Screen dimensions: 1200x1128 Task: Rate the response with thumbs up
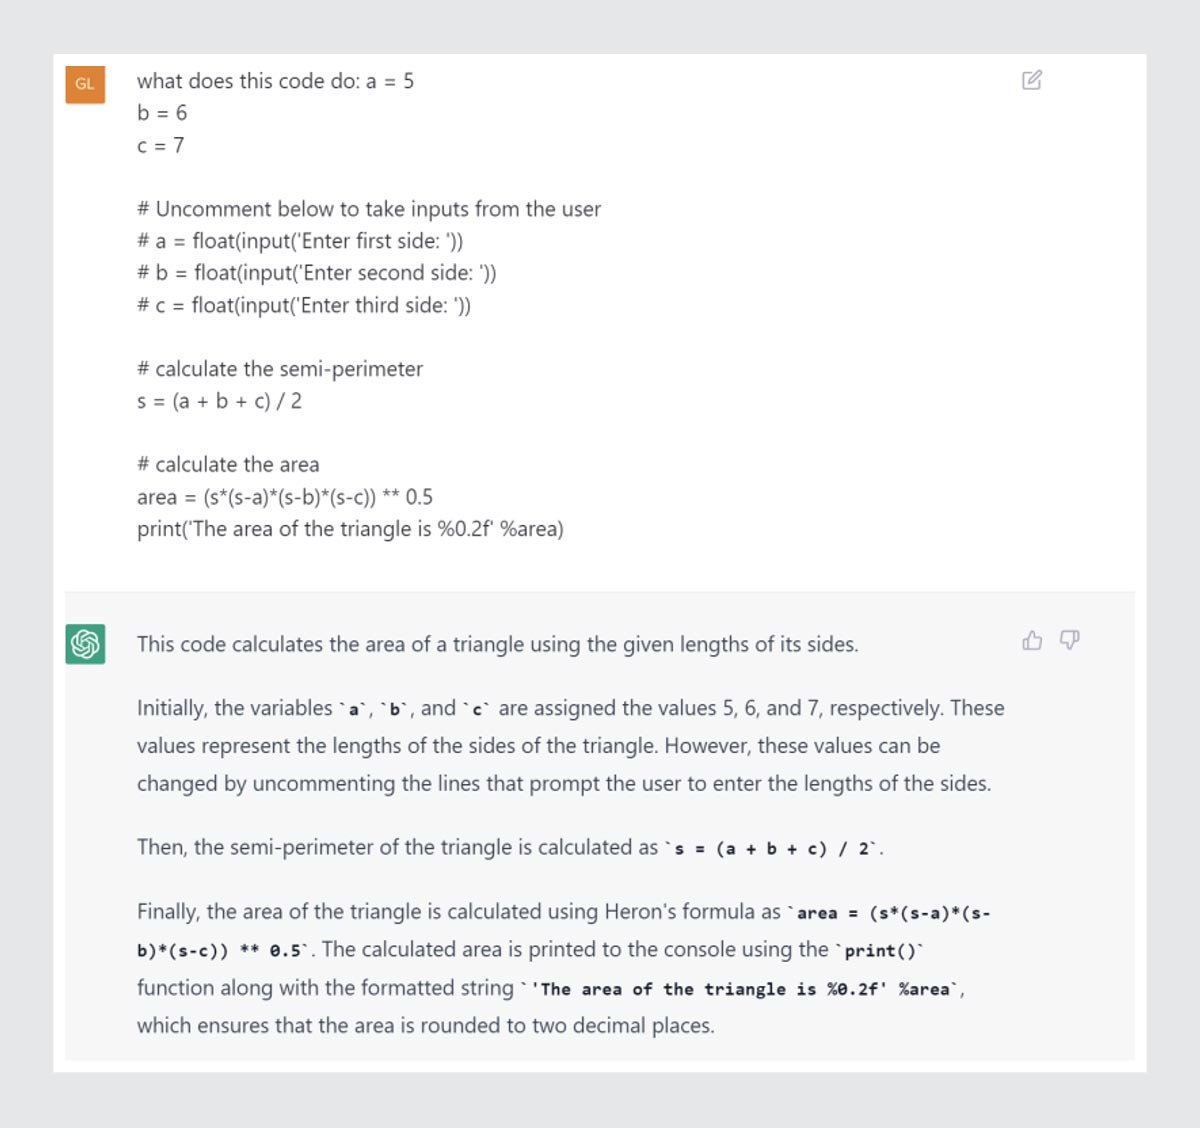(1031, 640)
